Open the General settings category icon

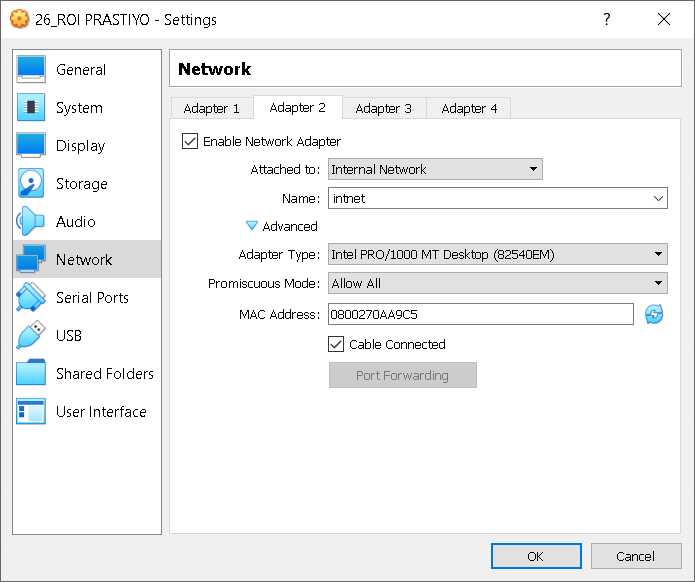[31, 70]
